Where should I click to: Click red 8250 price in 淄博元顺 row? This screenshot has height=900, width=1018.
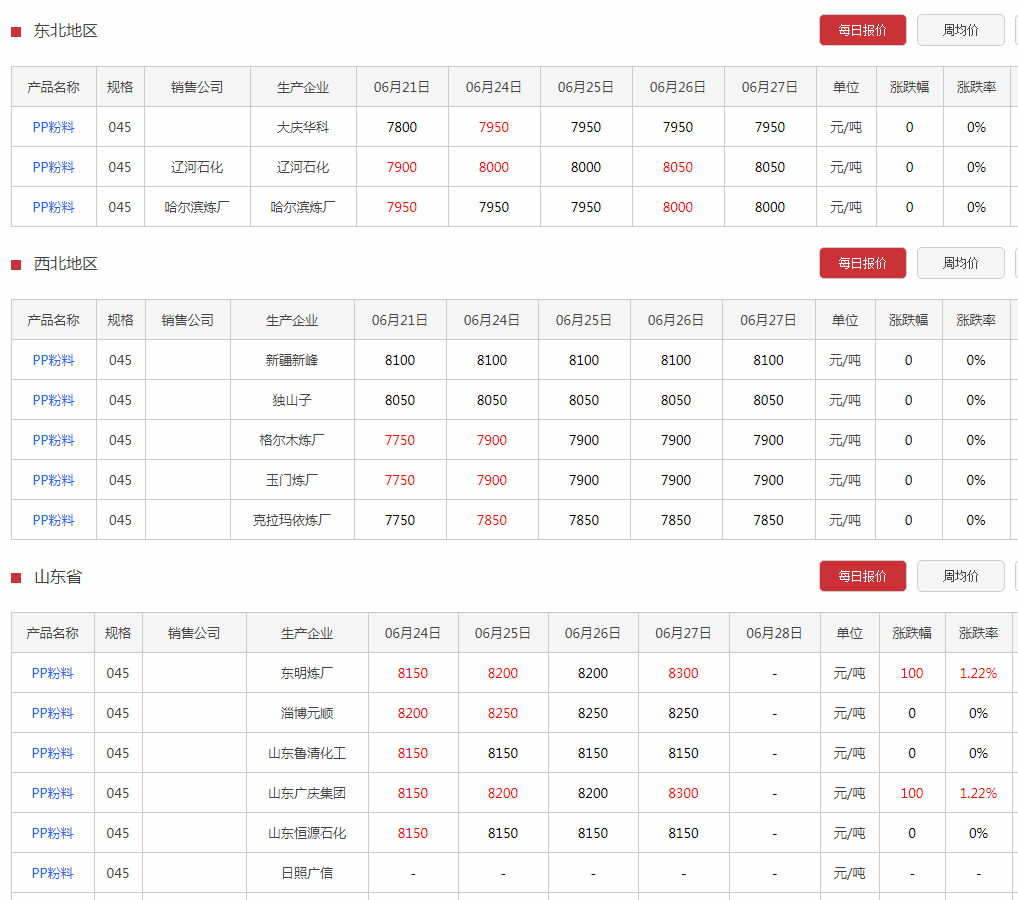pyautogui.click(x=503, y=714)
